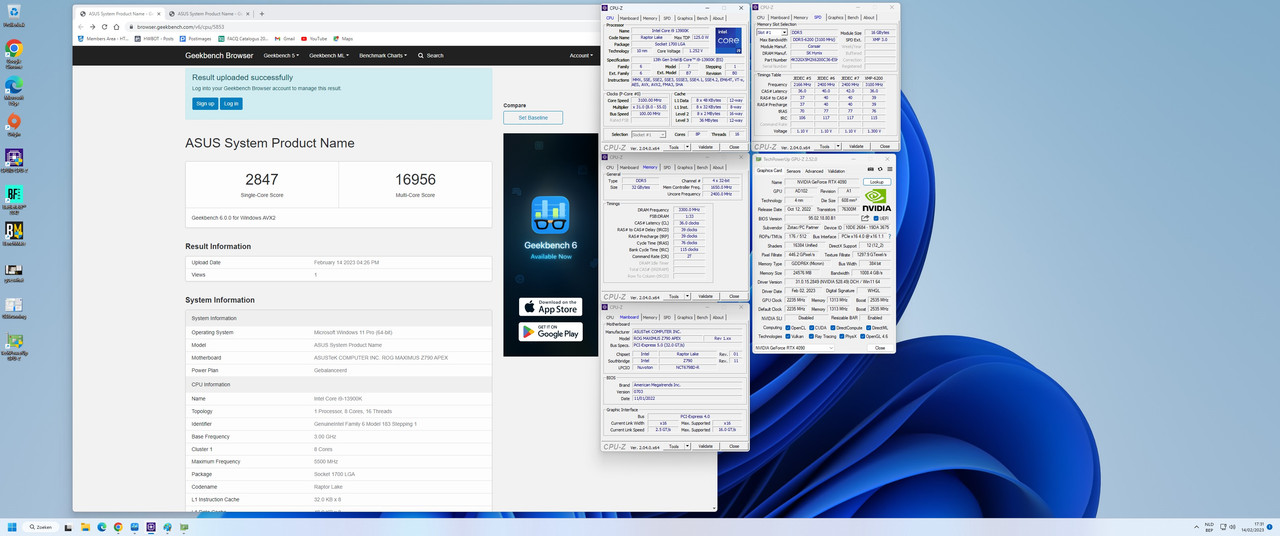Image resolution: width=1280 pixels, height=536 pixels.
Task: Click the Sign up button
Action: coord(205,103)
